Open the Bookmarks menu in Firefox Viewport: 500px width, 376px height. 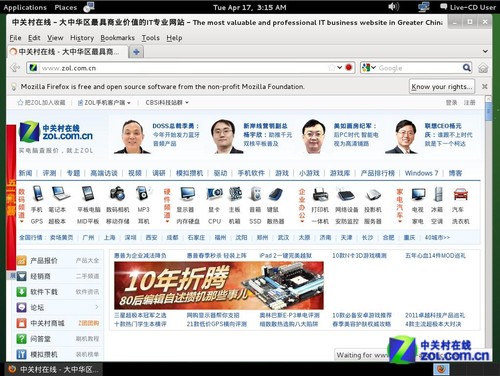[117, 38]
